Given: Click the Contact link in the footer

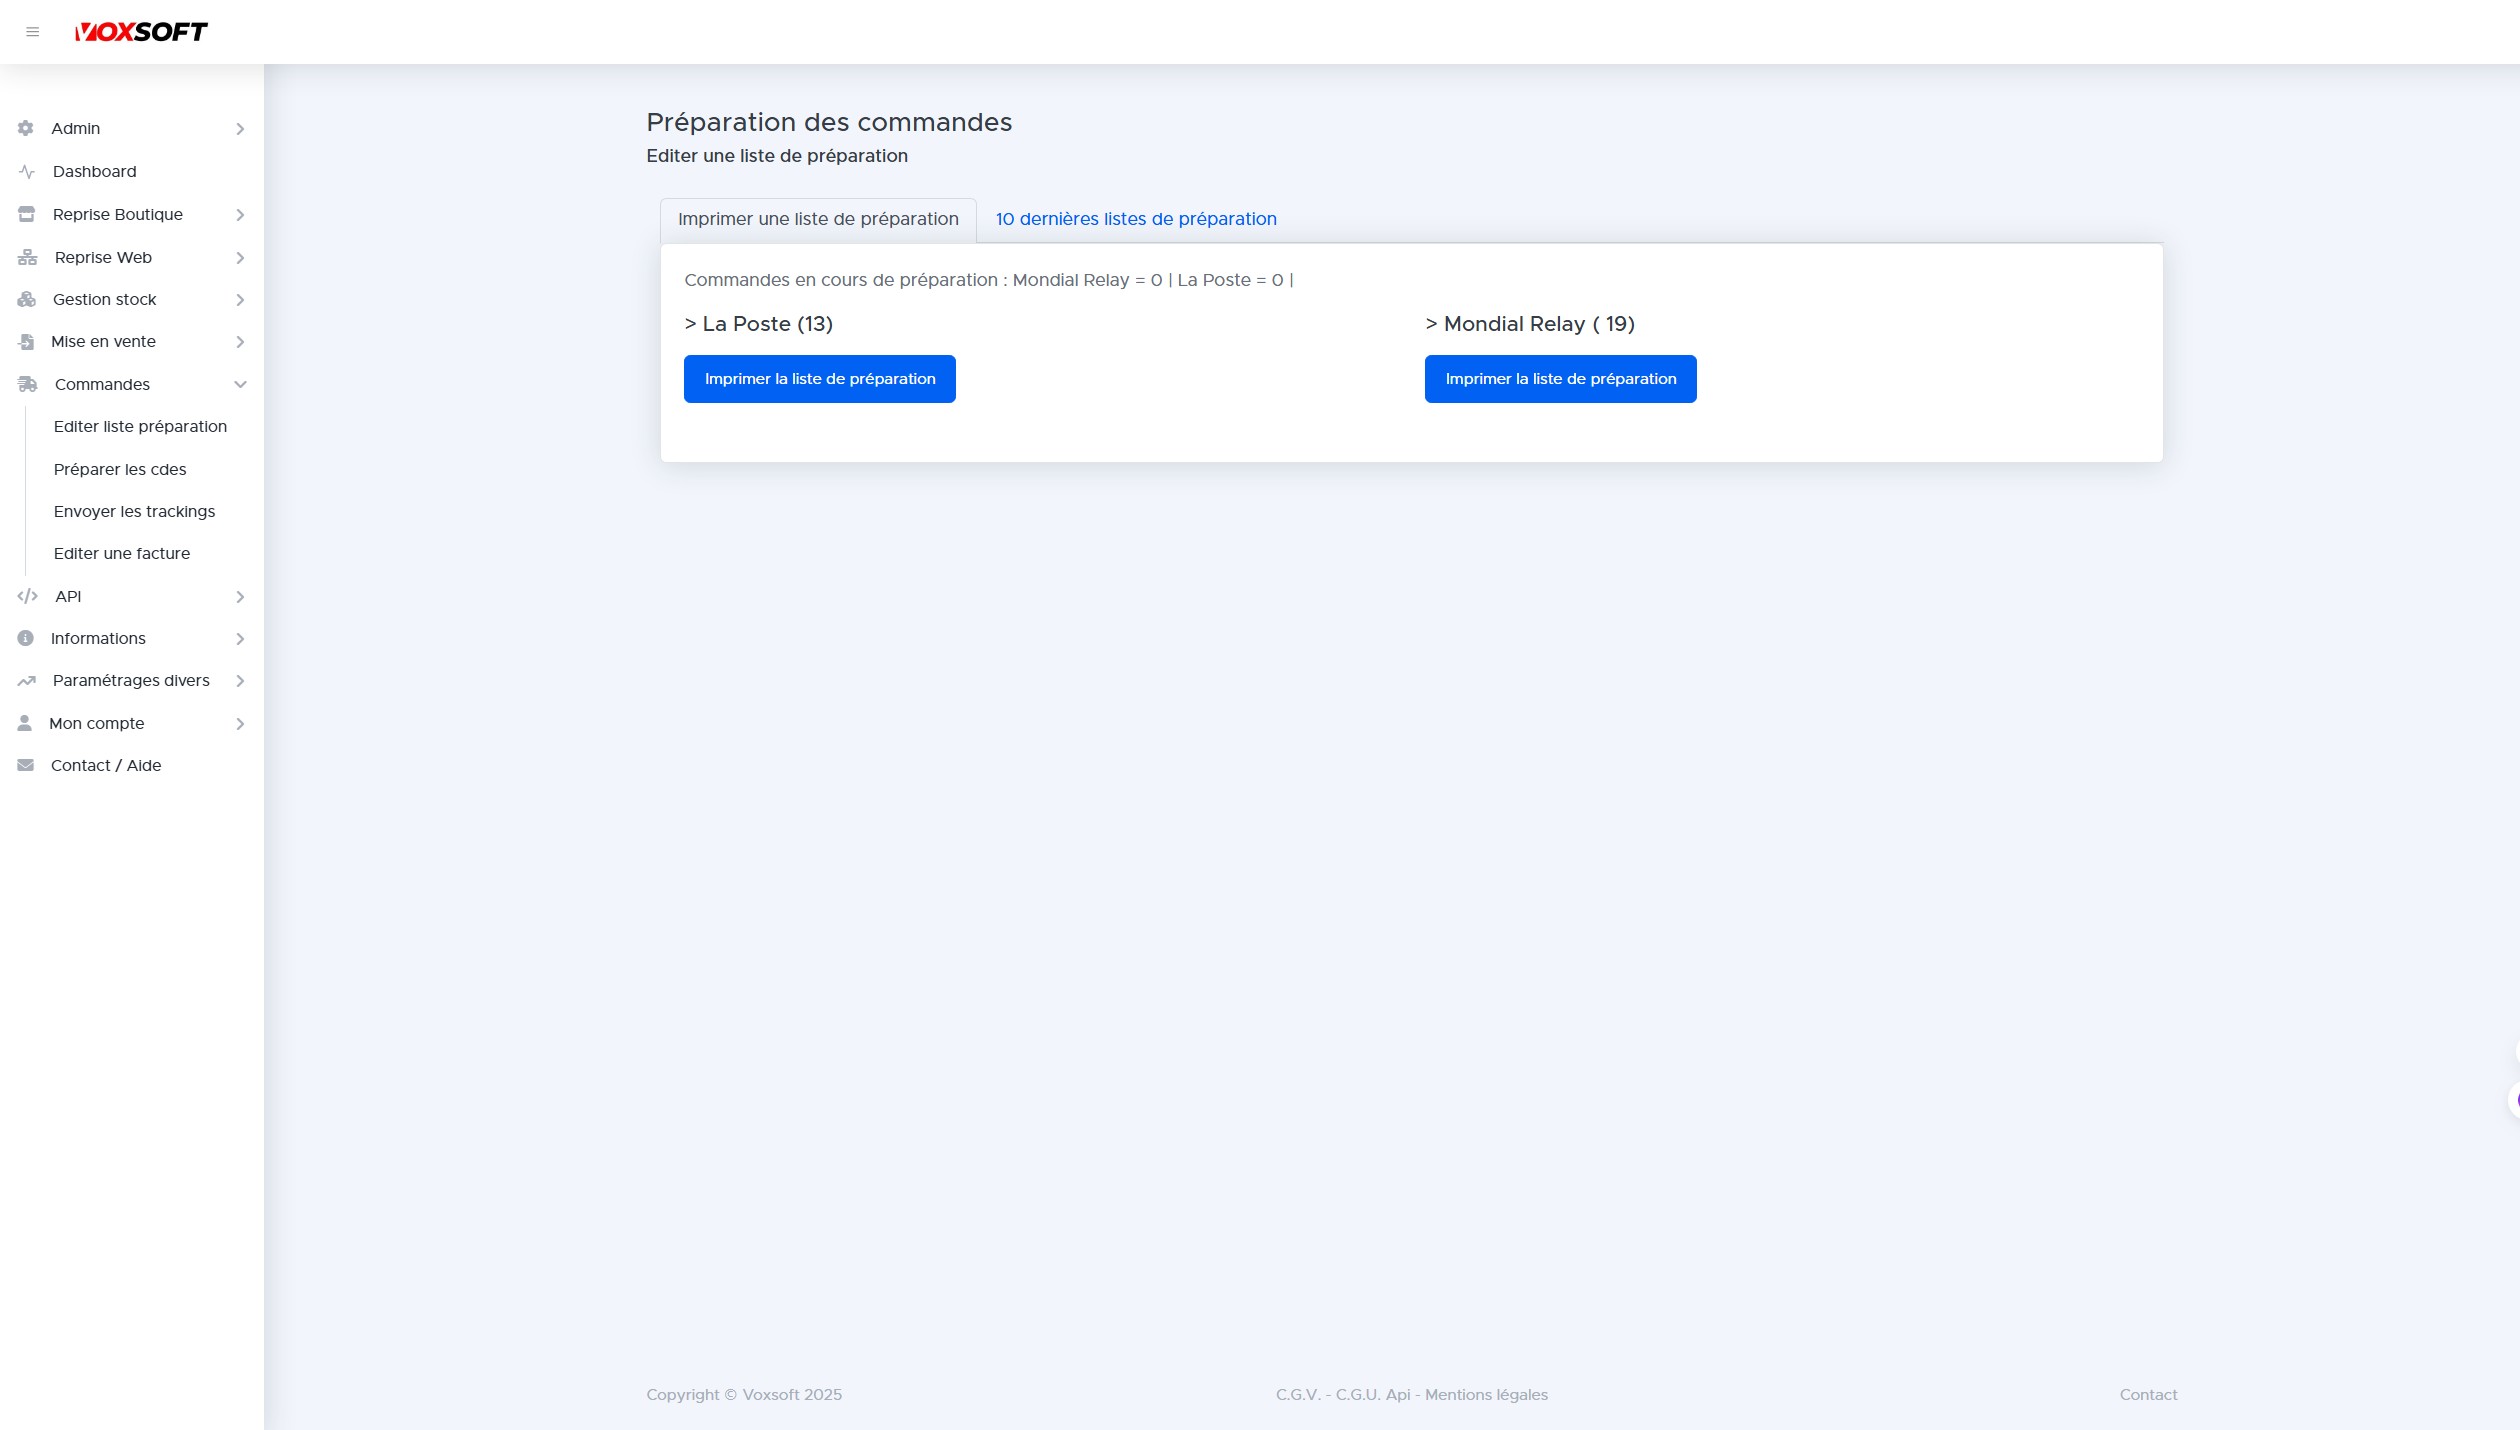Looking at the screenshot, I should point(2147,1394).
